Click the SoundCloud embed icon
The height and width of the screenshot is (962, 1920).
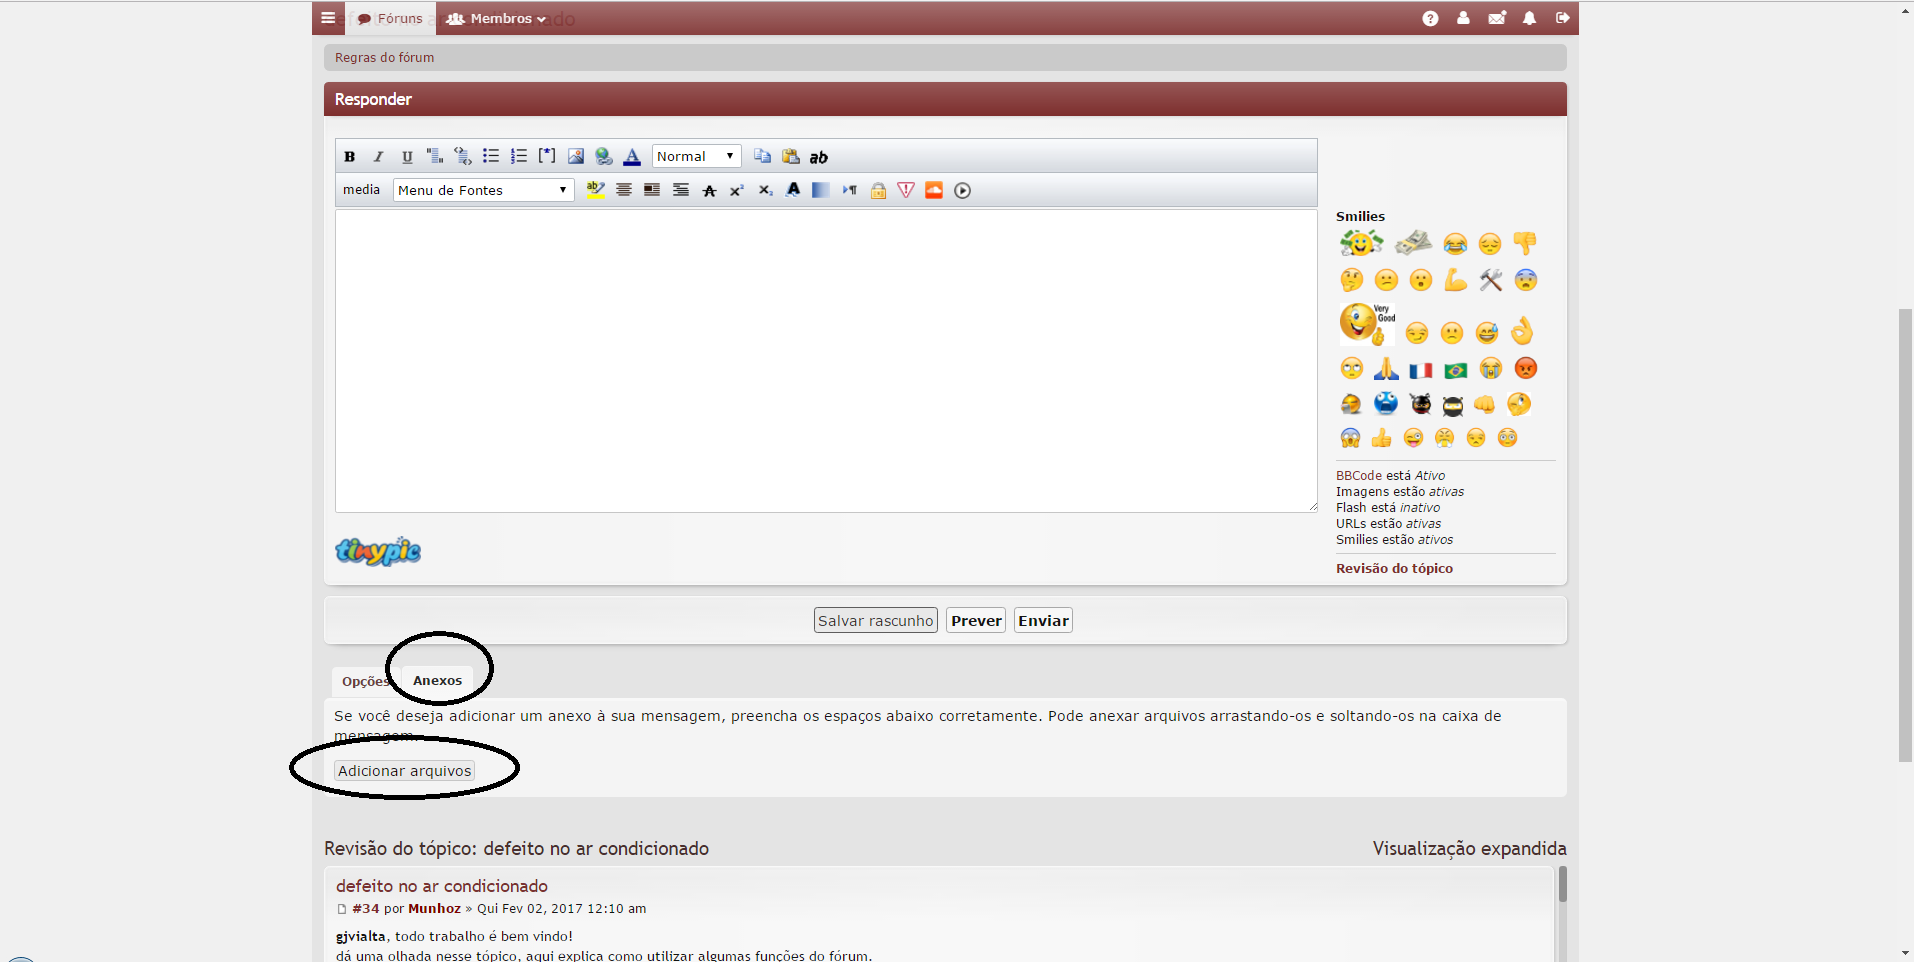(x=934, y=191)
